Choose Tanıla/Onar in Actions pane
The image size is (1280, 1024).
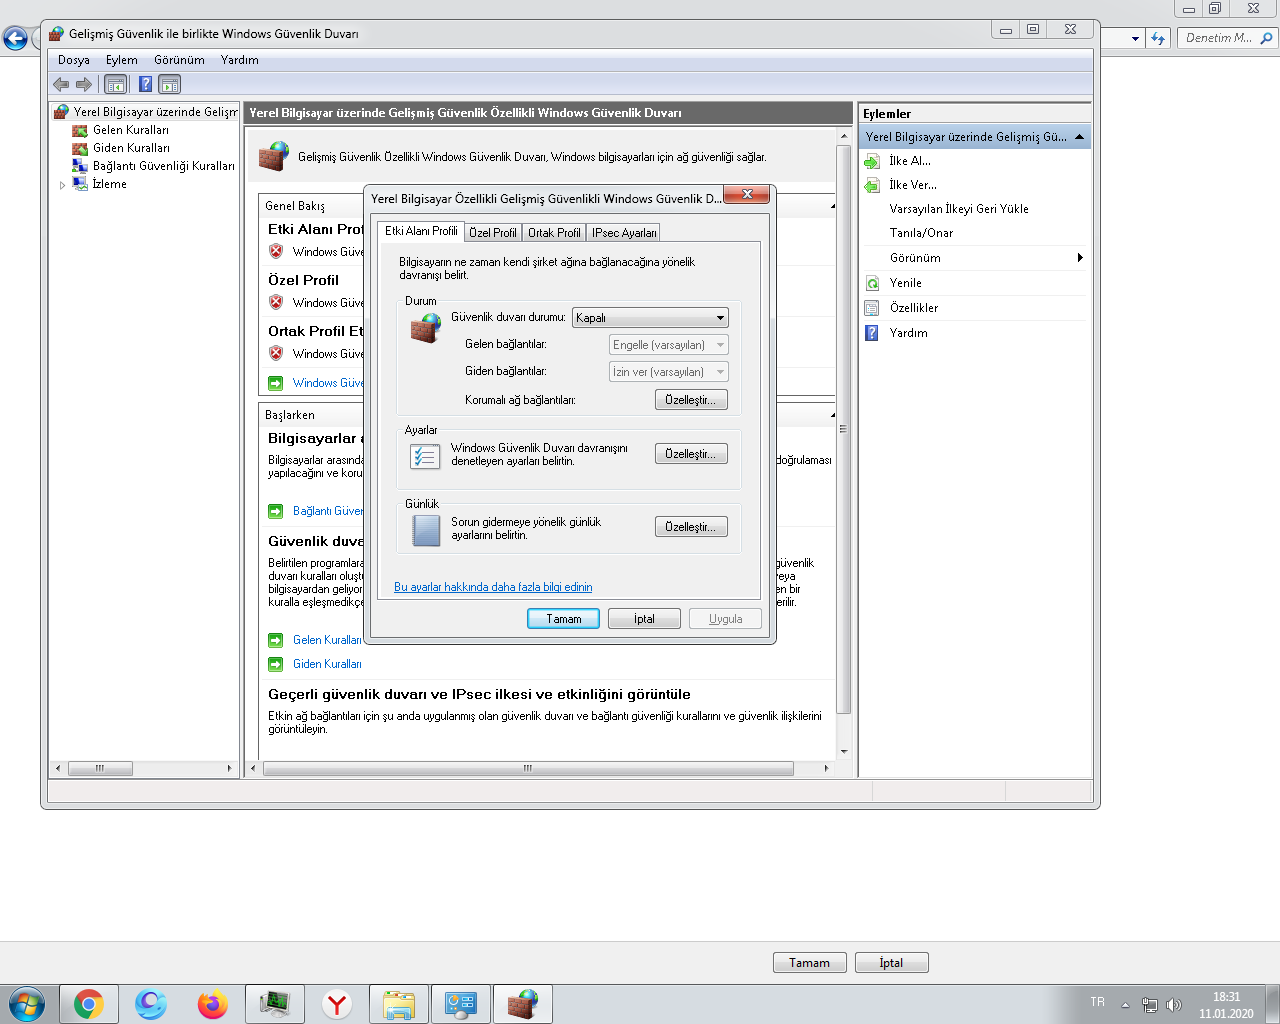click(x=921, y=233)
